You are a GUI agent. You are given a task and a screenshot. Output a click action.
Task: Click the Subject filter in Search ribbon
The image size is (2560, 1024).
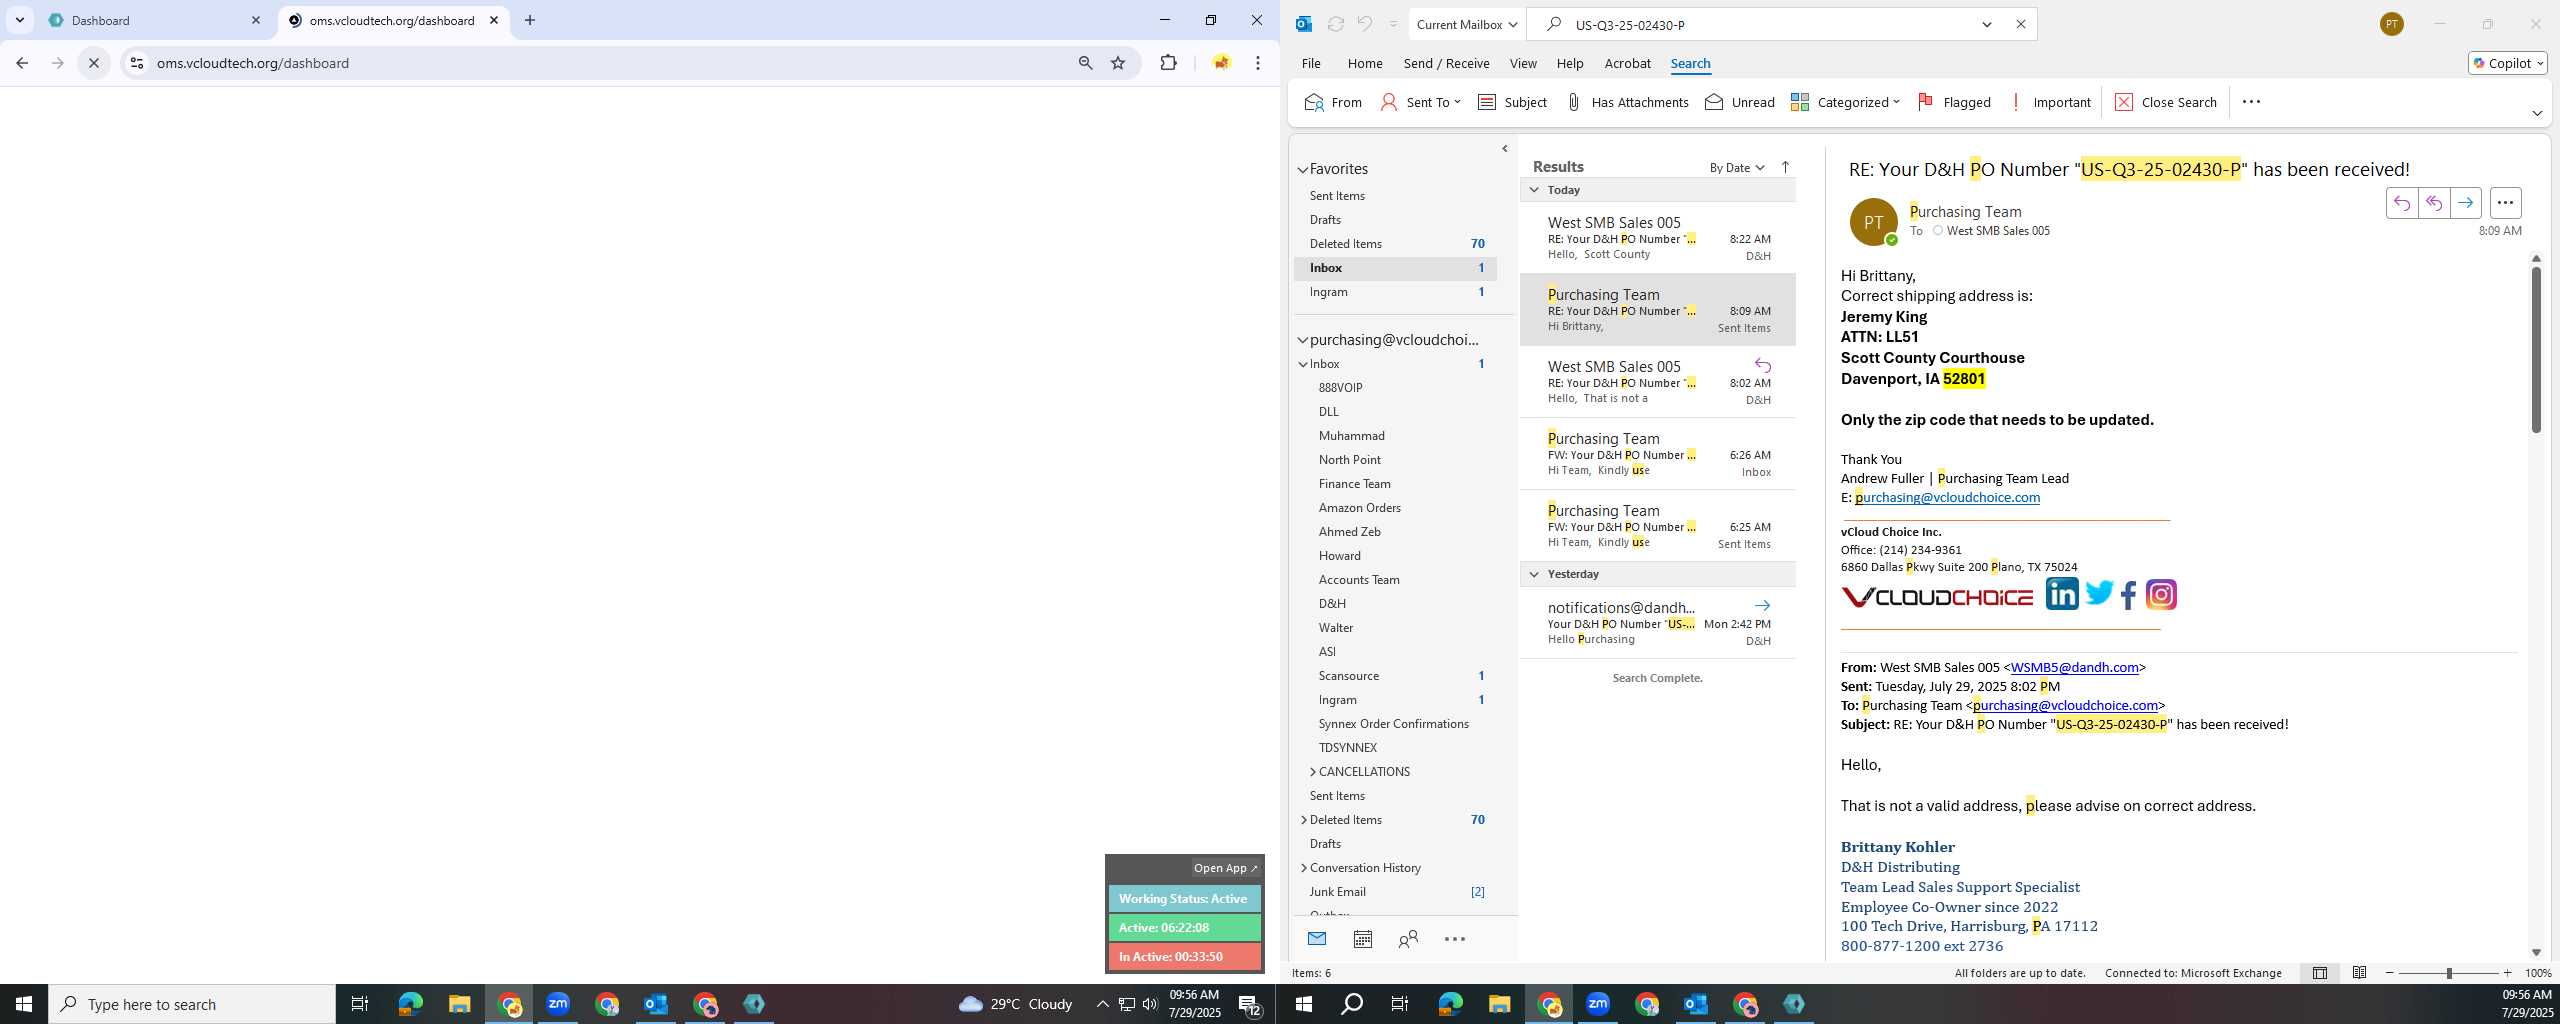point(1512,102)
